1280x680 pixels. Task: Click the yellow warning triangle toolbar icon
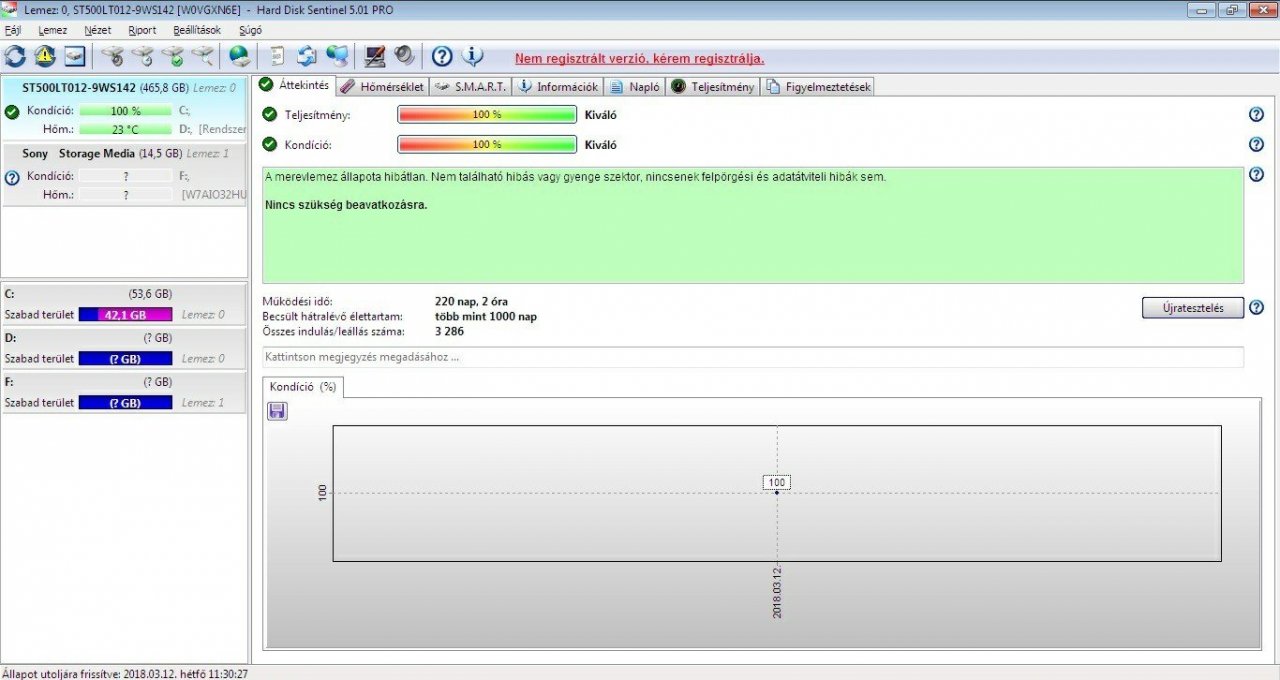[x=45, y=56]
